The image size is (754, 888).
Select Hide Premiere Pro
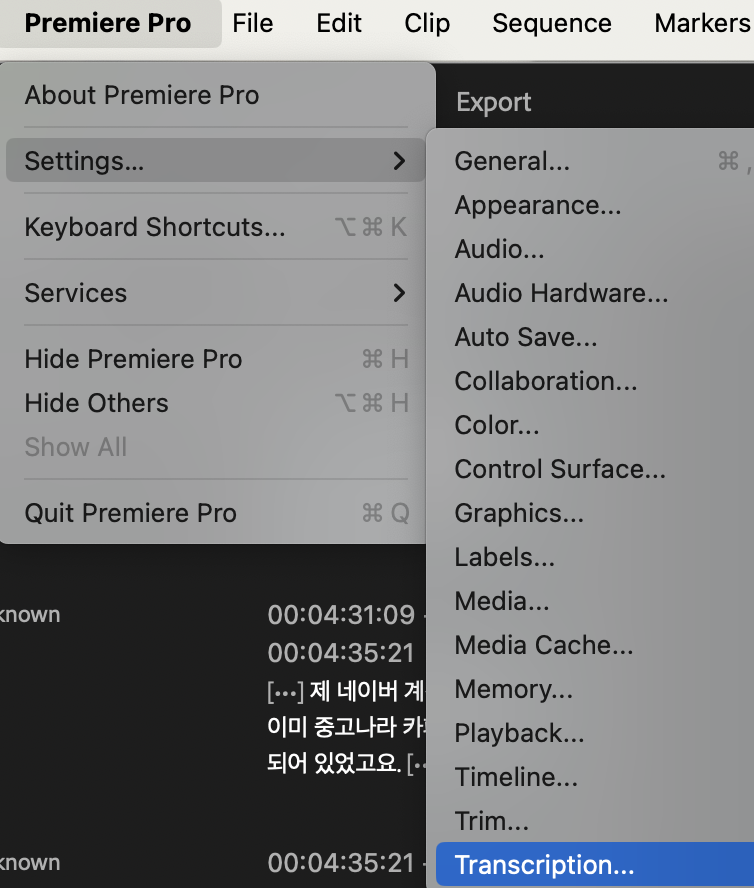(x=215, y=359)
